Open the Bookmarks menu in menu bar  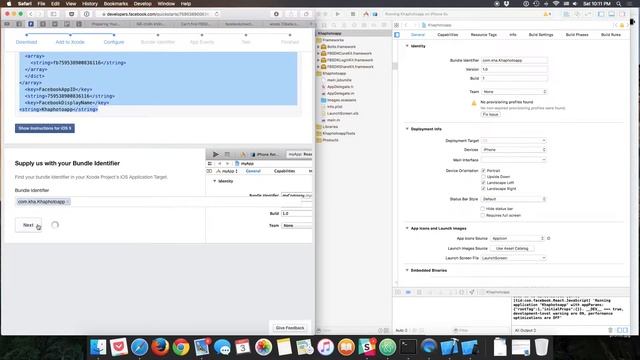pos(116,4)
